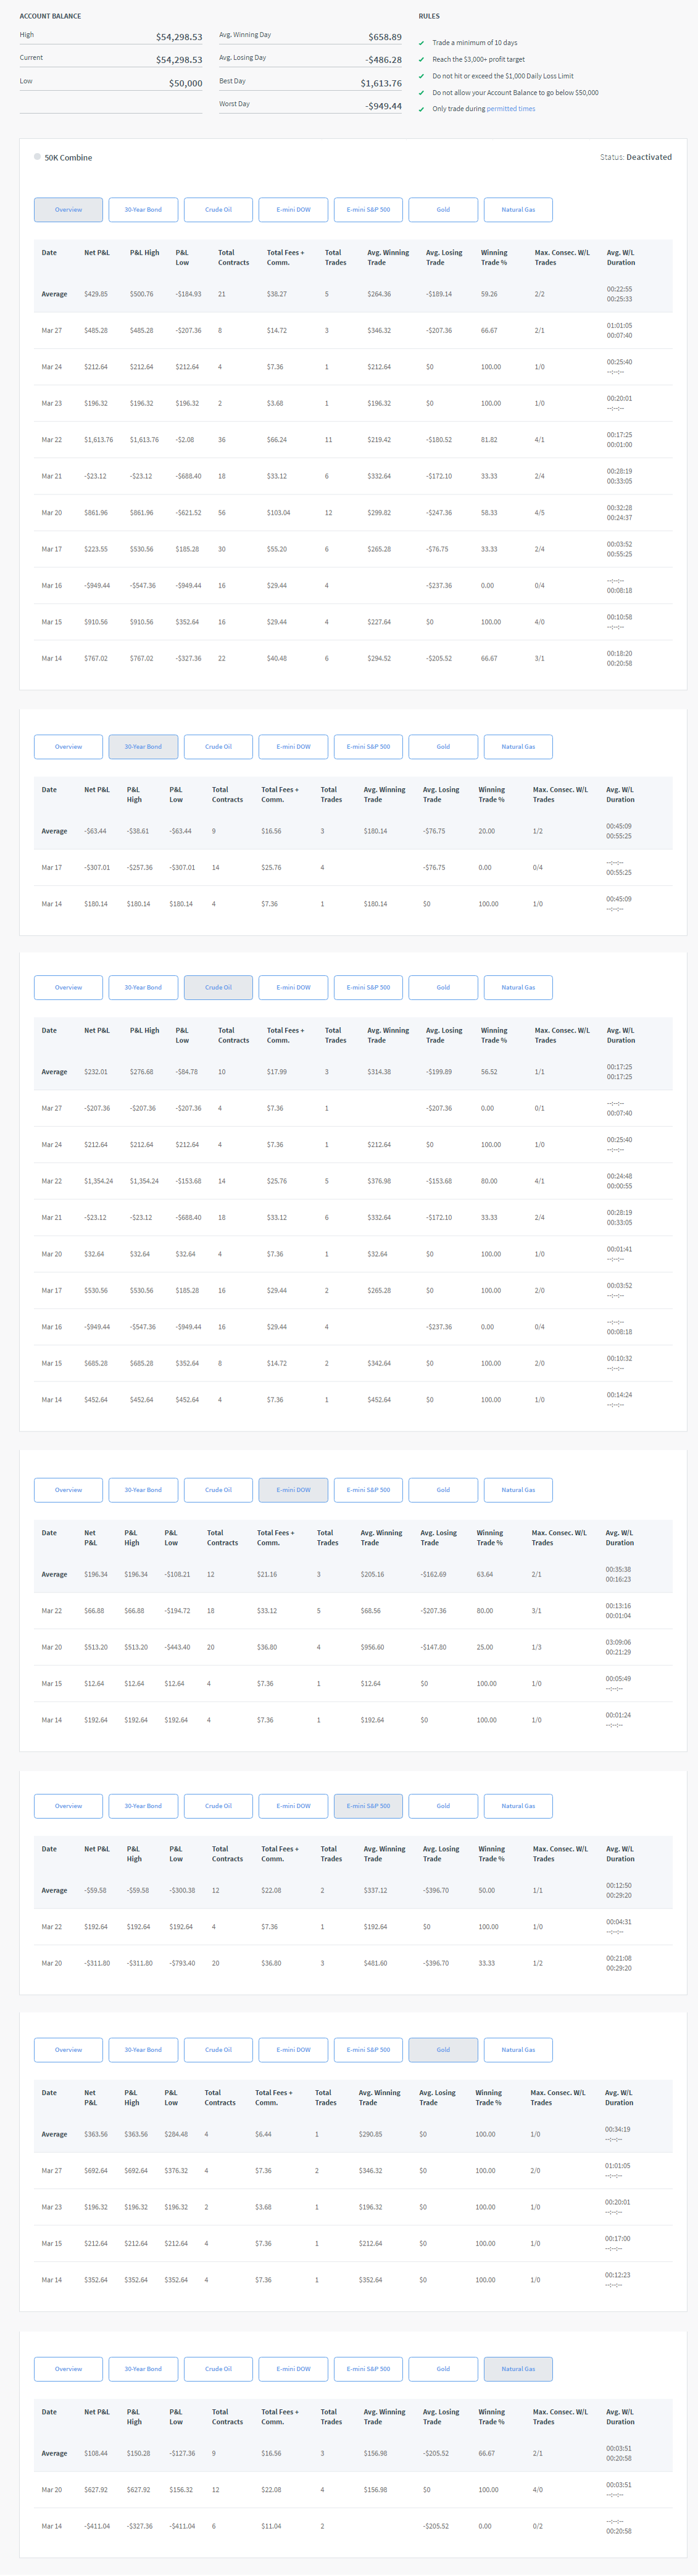Viewport: 698px width, 2576px height.
Task: Click checkmark next to Account Balance below $50,000 rule
Action: tap(421, 93)
